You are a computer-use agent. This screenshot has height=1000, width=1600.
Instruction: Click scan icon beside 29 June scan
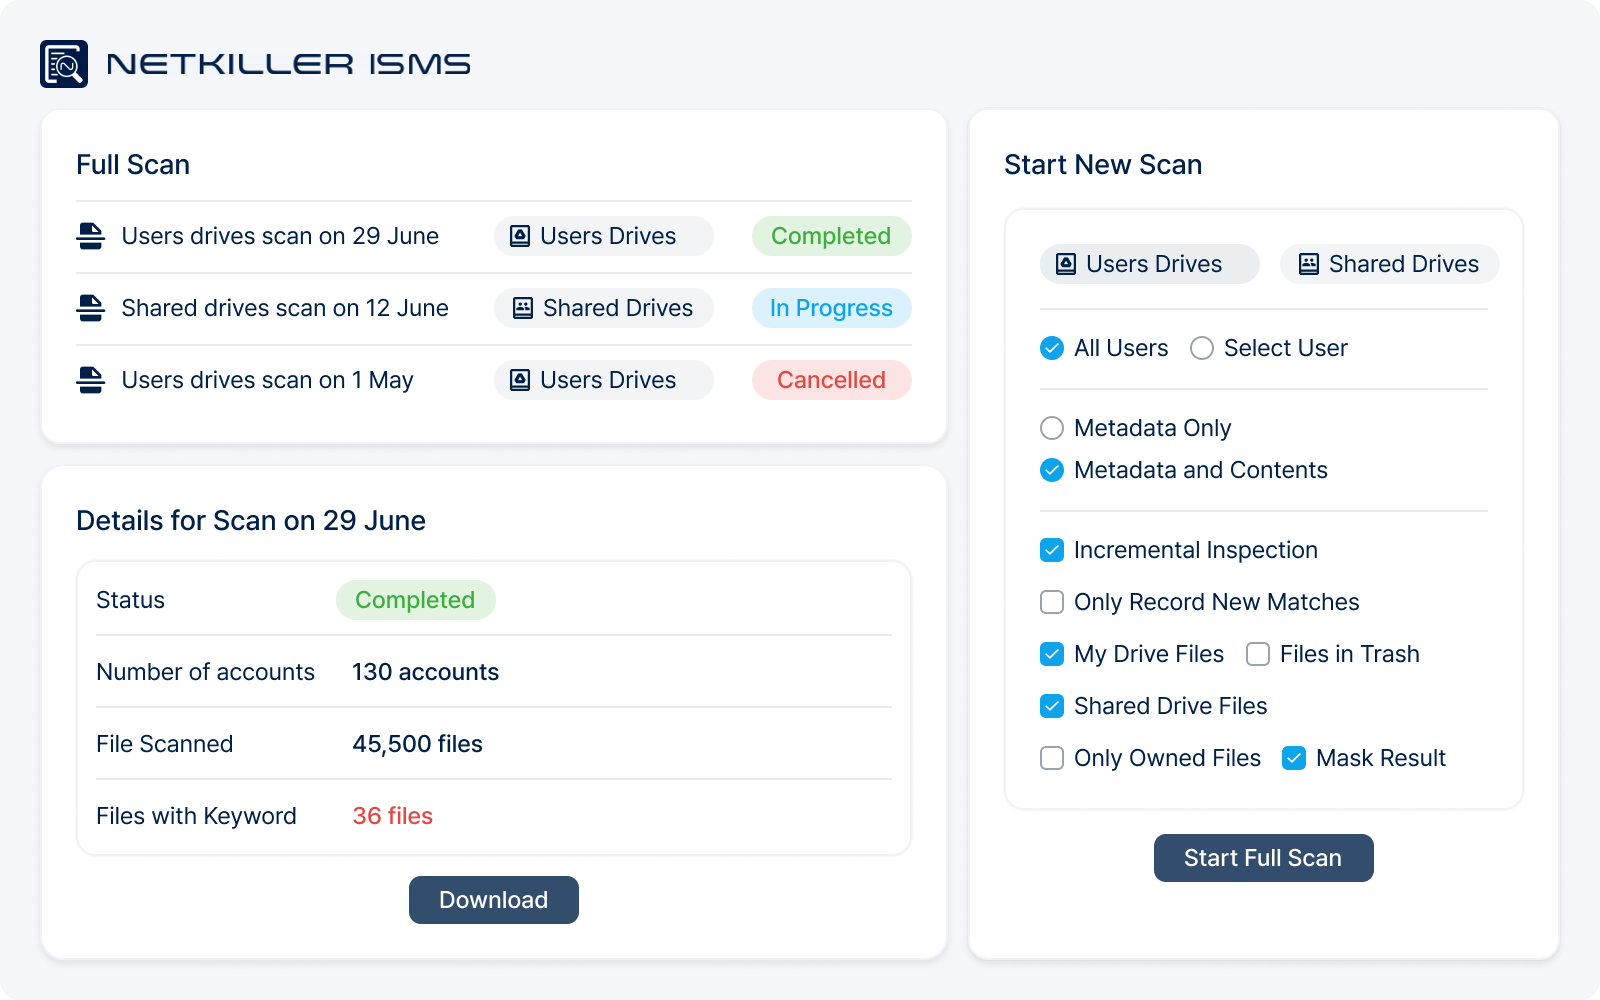91,236
